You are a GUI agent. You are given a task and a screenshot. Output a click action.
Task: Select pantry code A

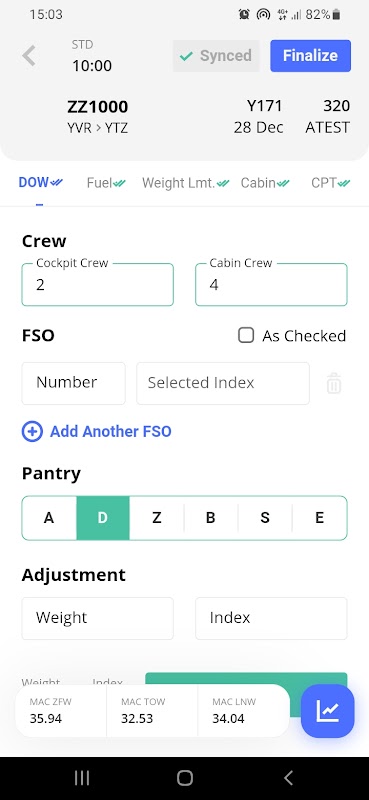tap(49, 518)
